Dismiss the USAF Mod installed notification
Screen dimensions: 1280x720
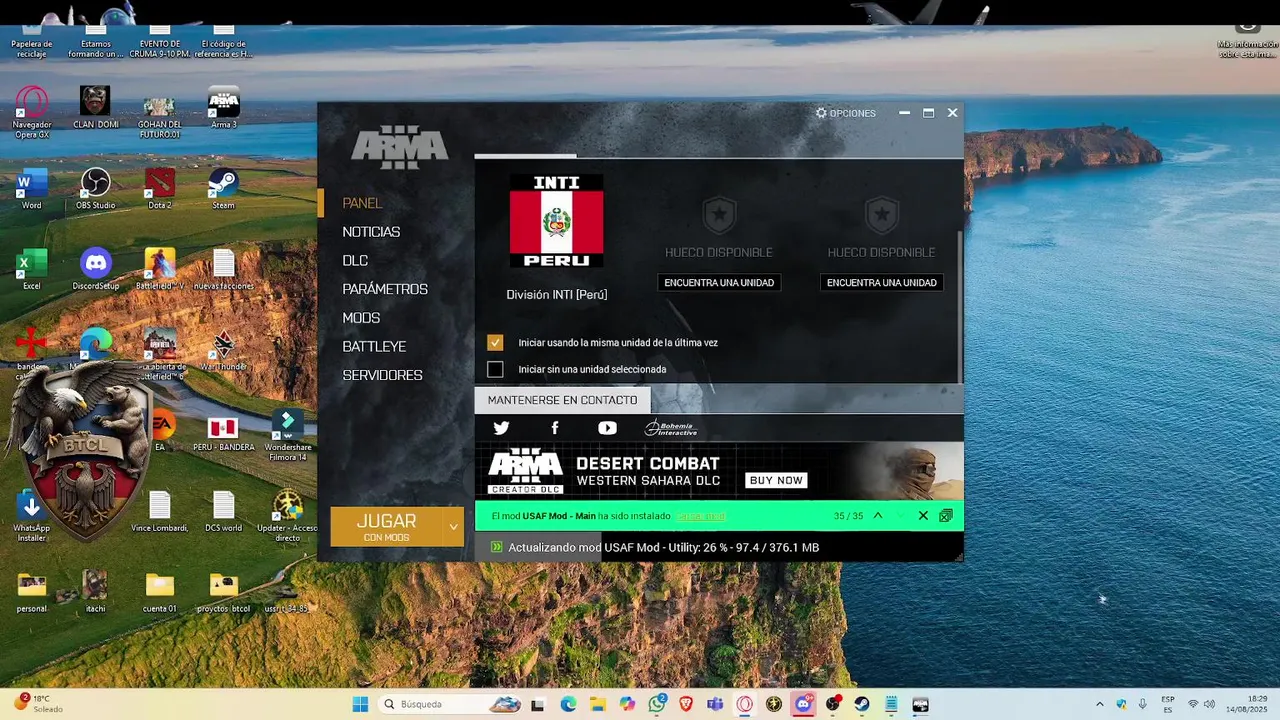point(923,516)
